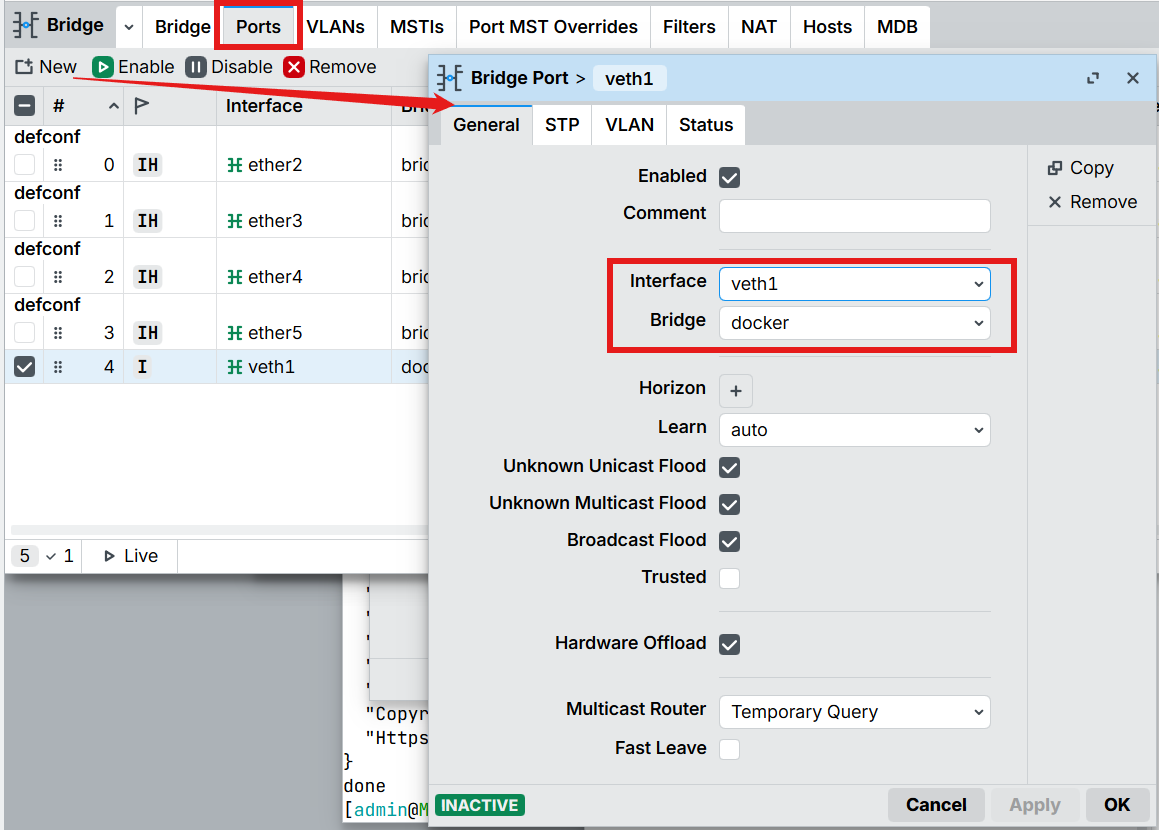This screenshot has height=830, width=1159.
Task: Expand the Bridge Port dialog window
Action: (x=1093, y=78)
